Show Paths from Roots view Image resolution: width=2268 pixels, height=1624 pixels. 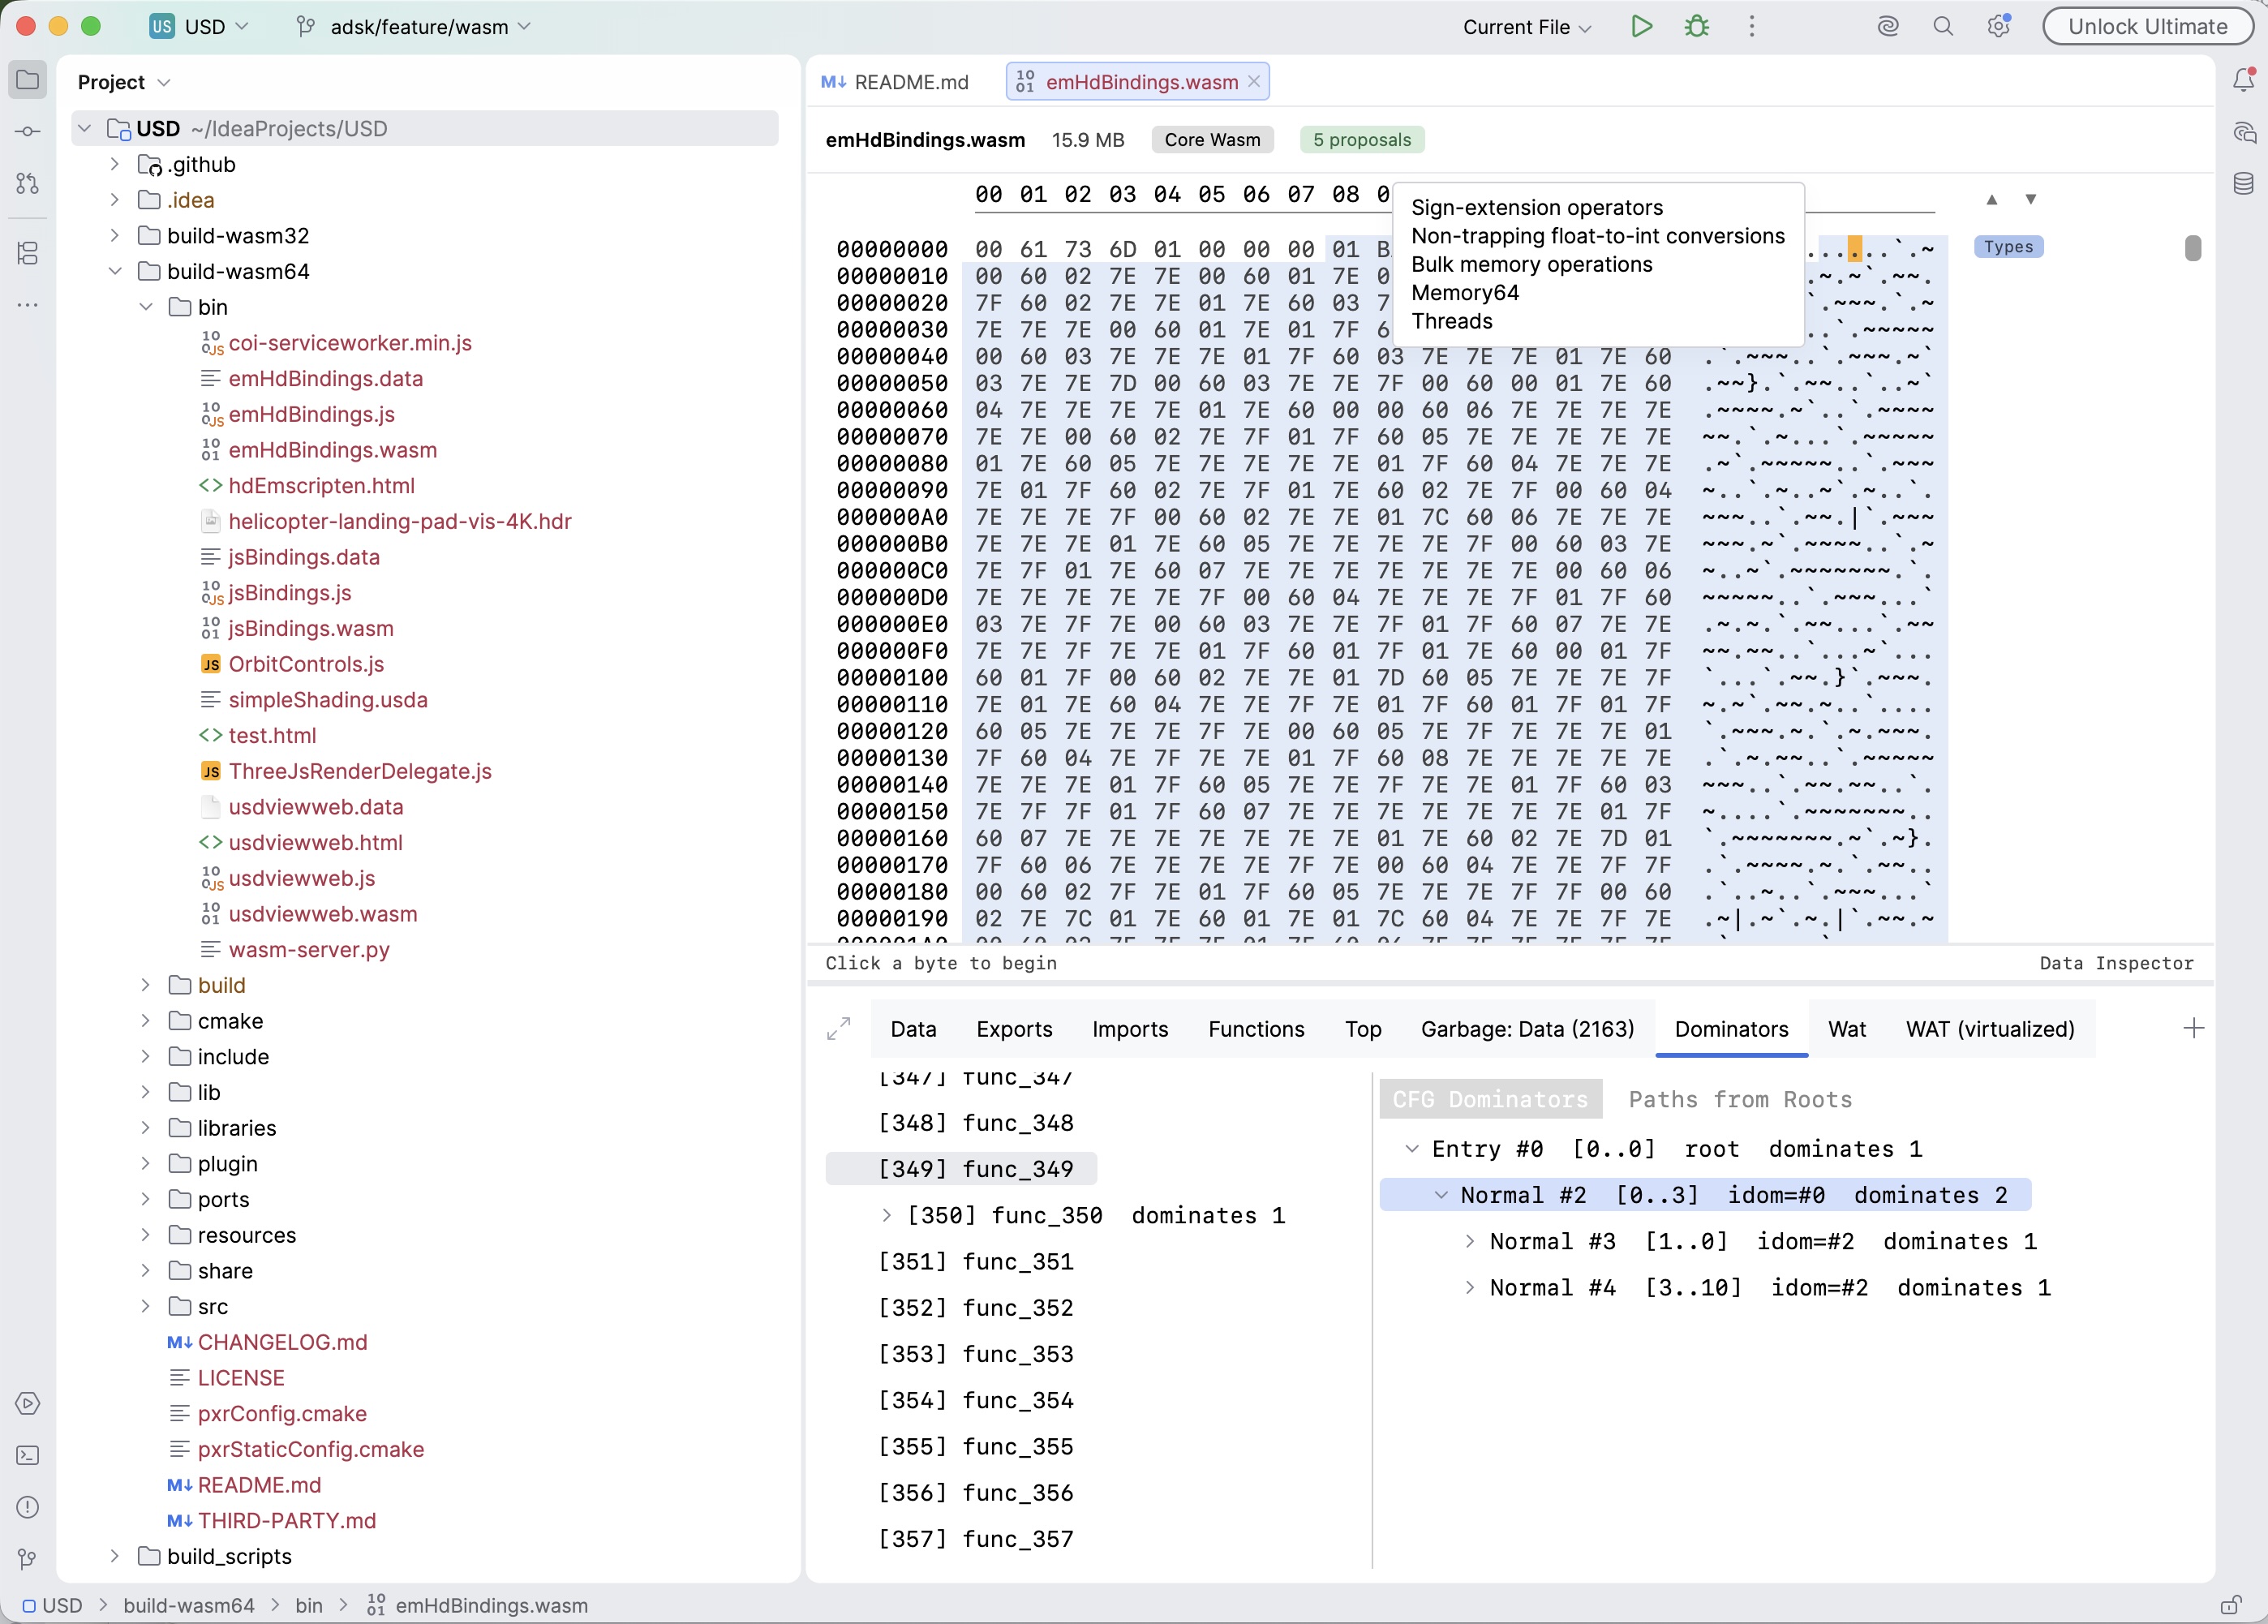point(1740,1100)
